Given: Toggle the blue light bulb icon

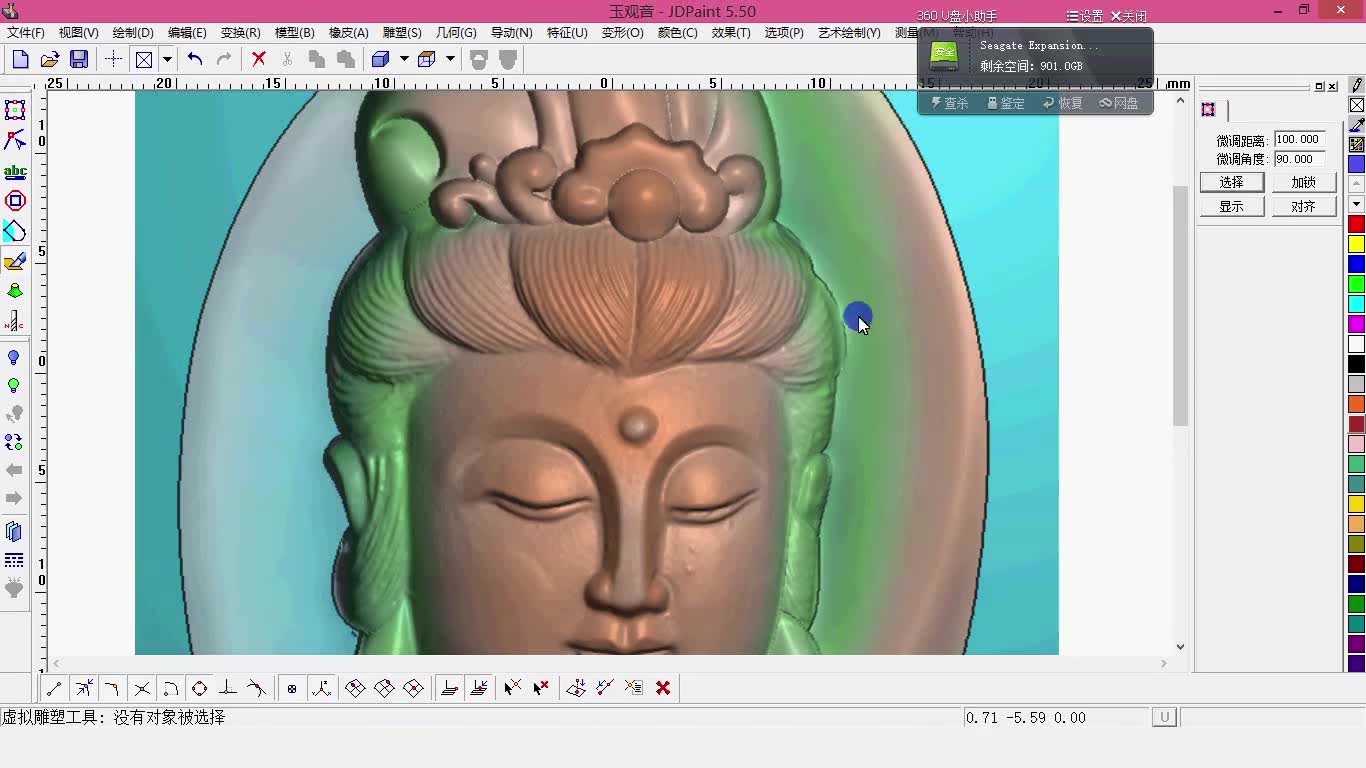Looking at the screenshot, I should pyautogui.click(x=14, y=358).
